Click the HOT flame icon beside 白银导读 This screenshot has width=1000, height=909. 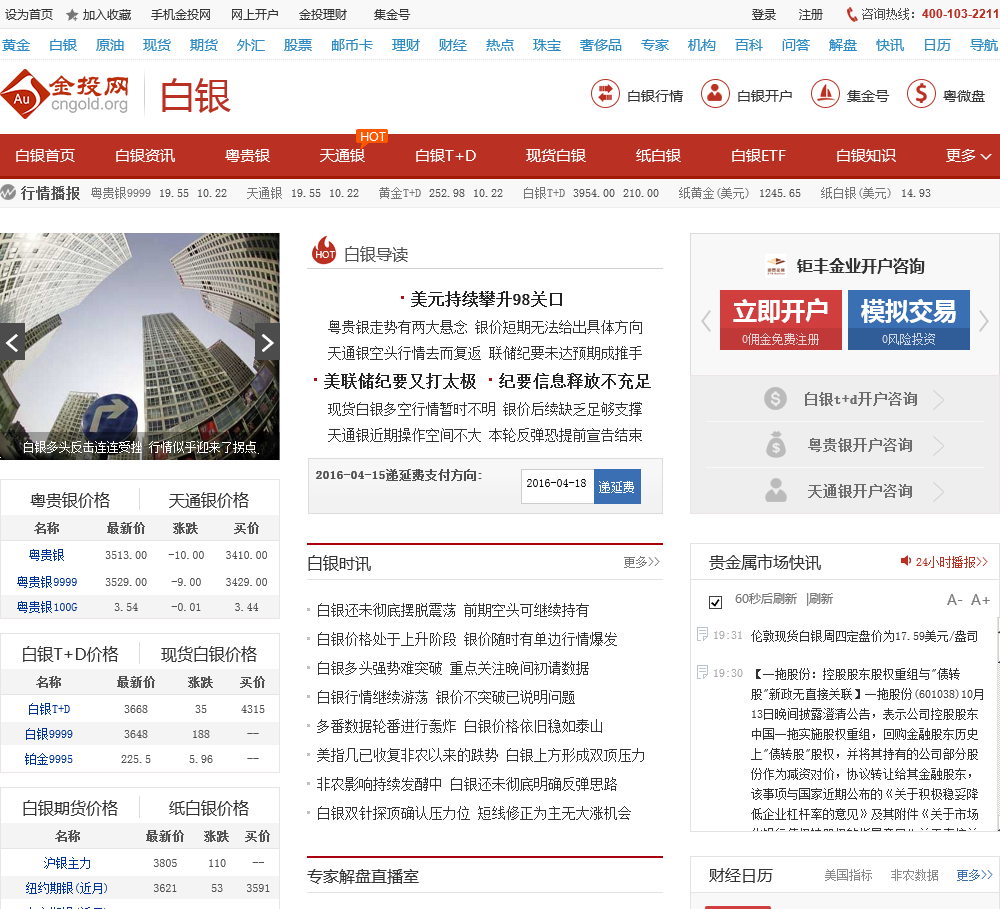(x=324, y=251)
